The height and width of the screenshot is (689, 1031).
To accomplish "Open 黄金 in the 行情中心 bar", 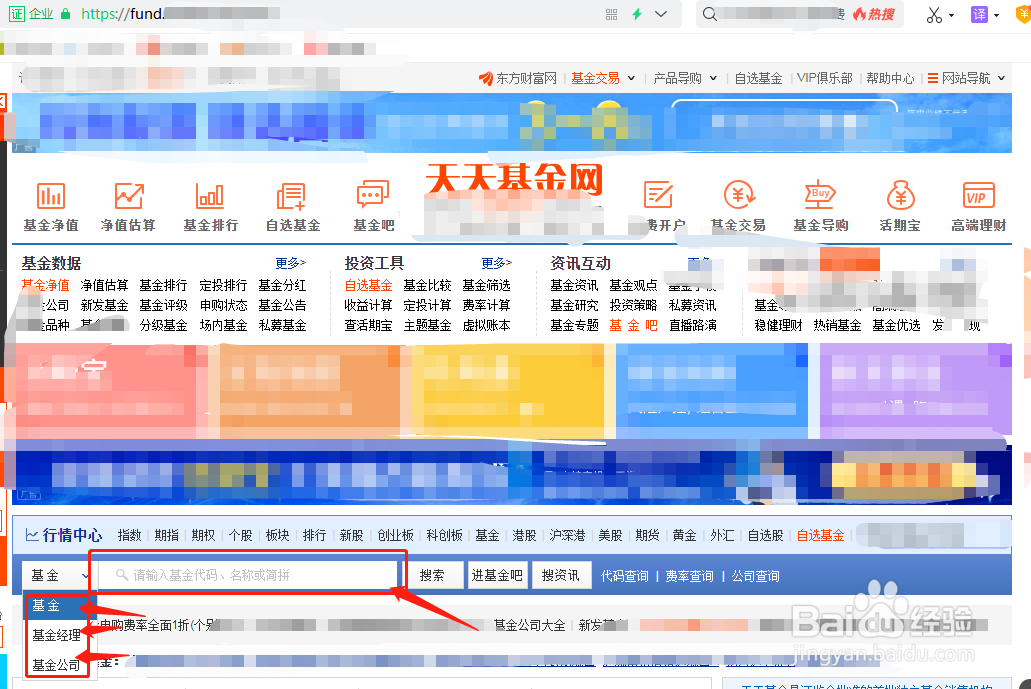I will click(684, 535).
